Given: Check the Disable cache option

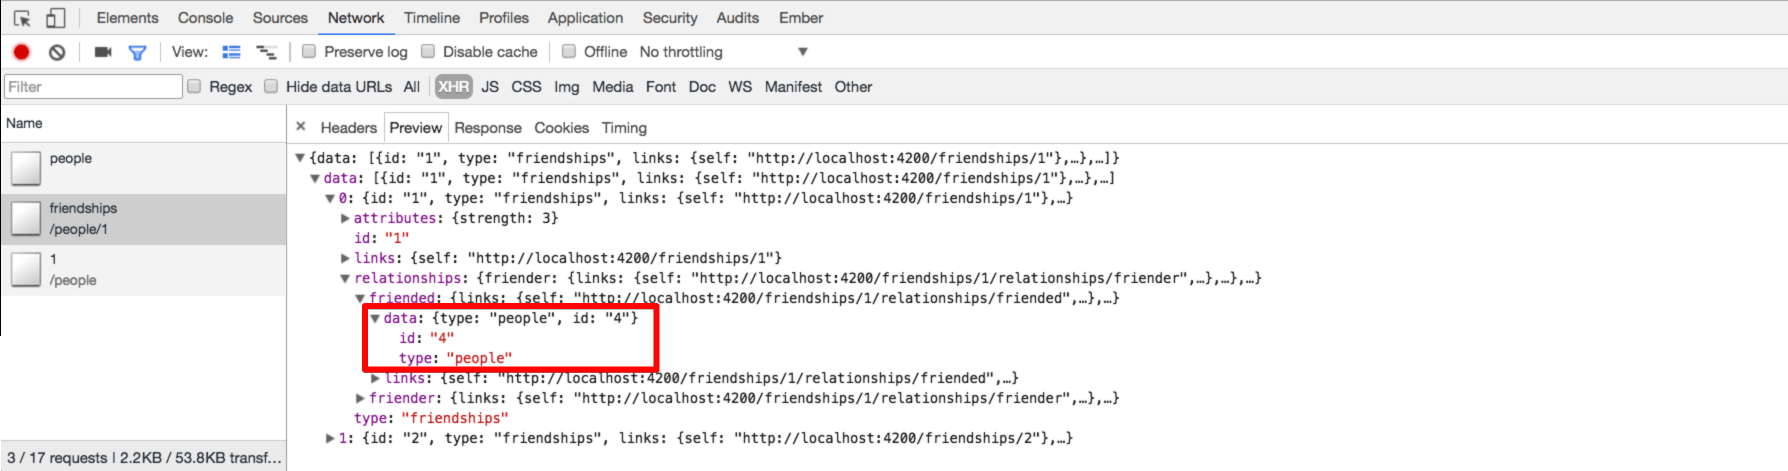Looking at the screenshot, I should click(428, 51).
